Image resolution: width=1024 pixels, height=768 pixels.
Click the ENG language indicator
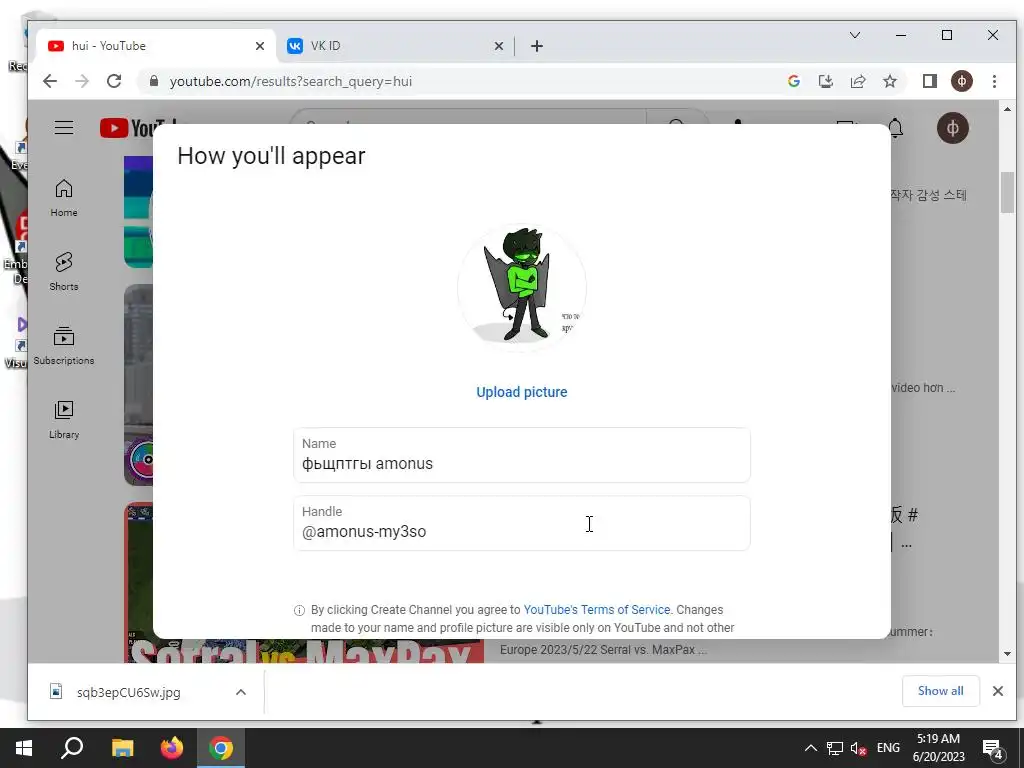coord(888,748)
